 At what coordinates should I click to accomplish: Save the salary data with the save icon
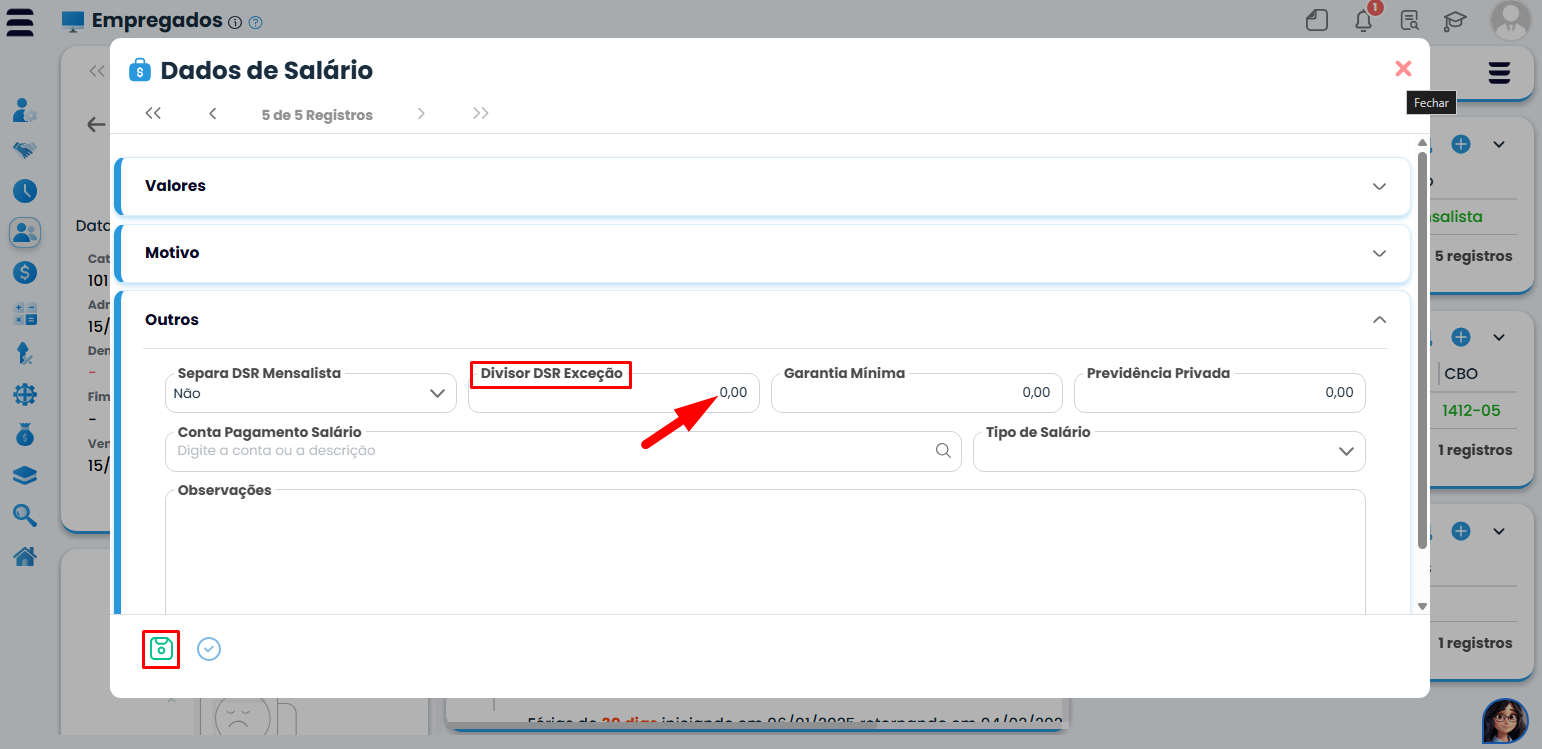click(160, 649)
